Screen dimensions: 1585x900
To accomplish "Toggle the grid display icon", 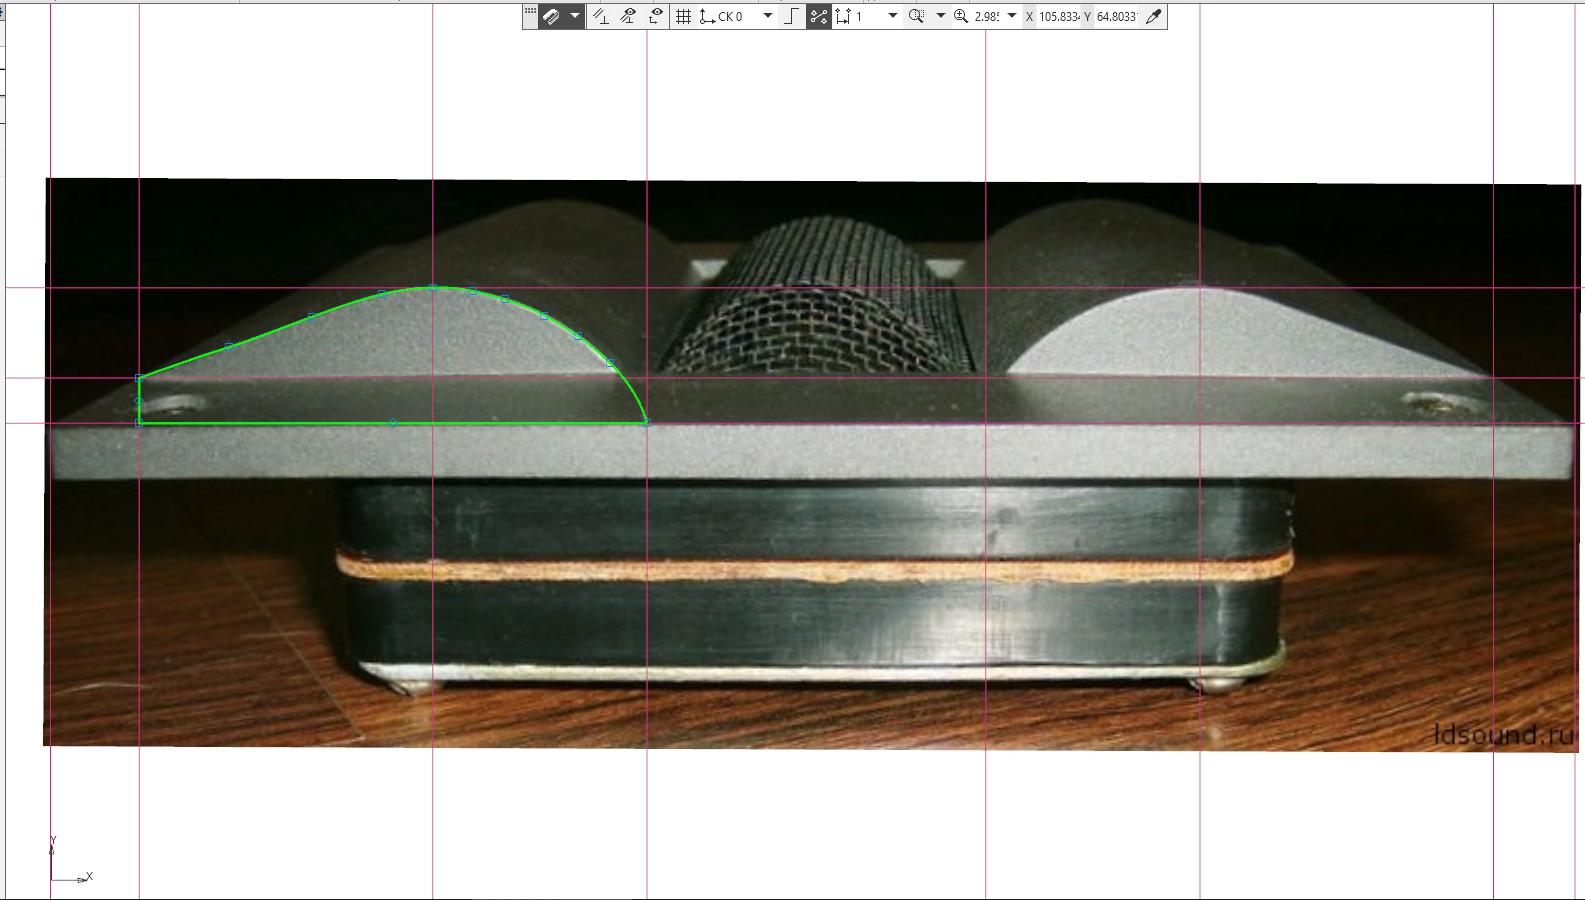I will [684, 16].
